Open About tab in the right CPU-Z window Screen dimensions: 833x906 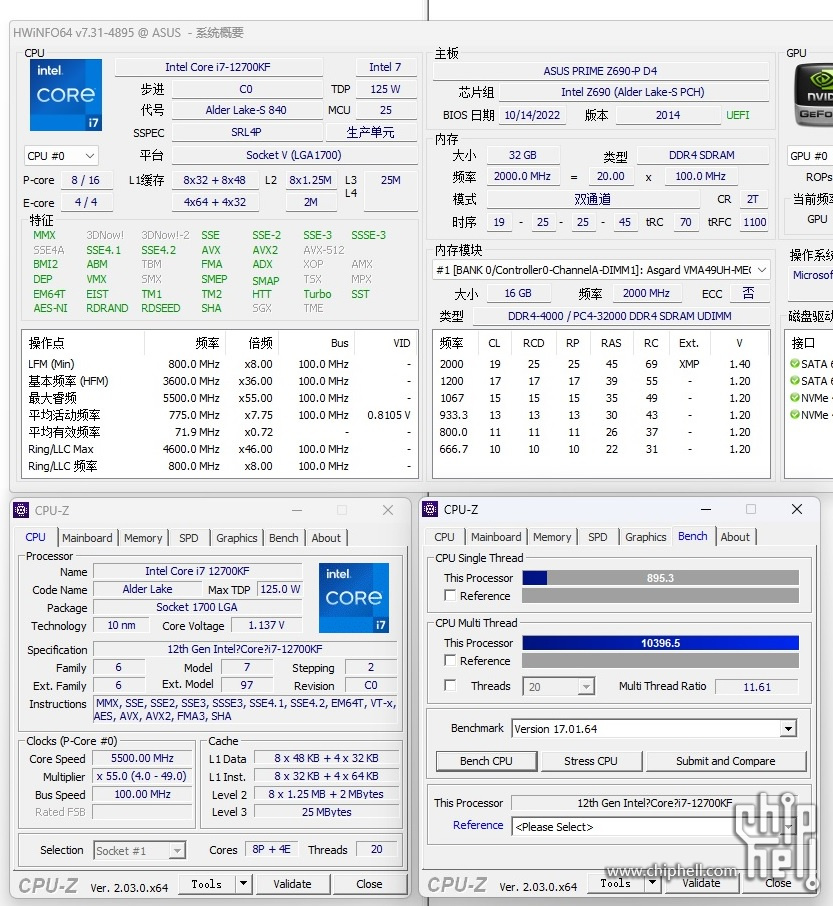click(735, 537)
